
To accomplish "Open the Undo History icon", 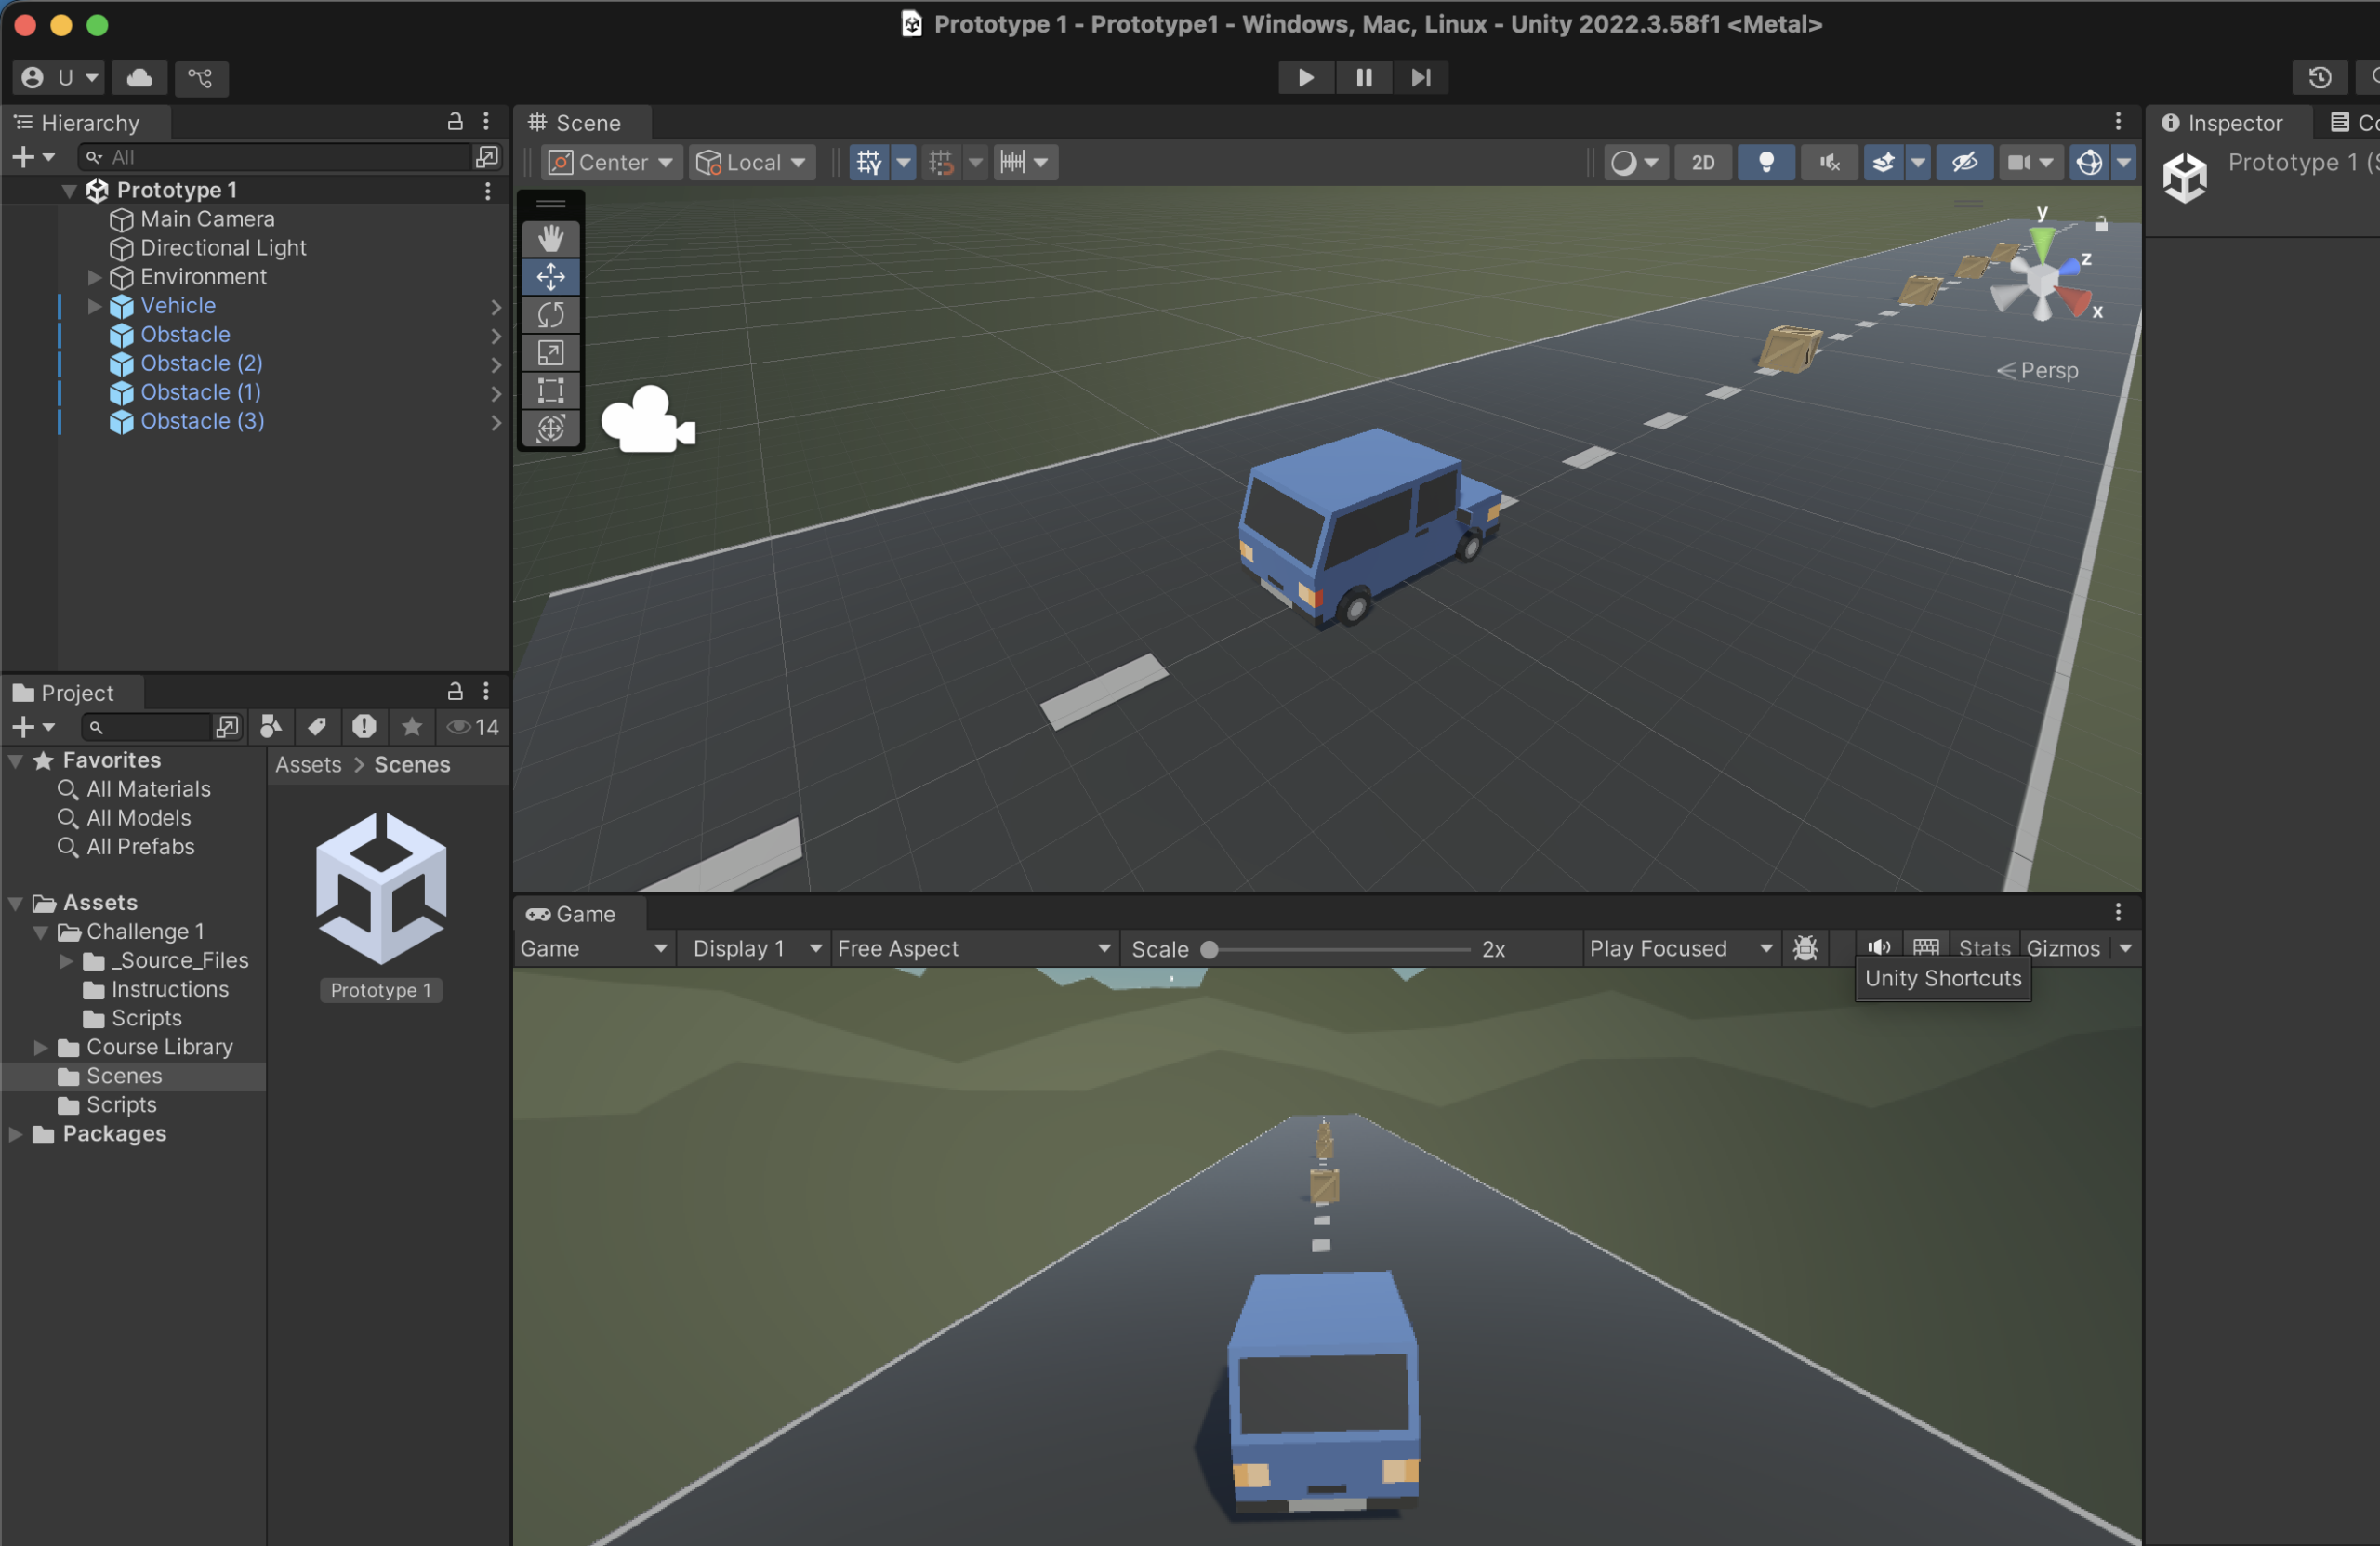I will 2319,77.
